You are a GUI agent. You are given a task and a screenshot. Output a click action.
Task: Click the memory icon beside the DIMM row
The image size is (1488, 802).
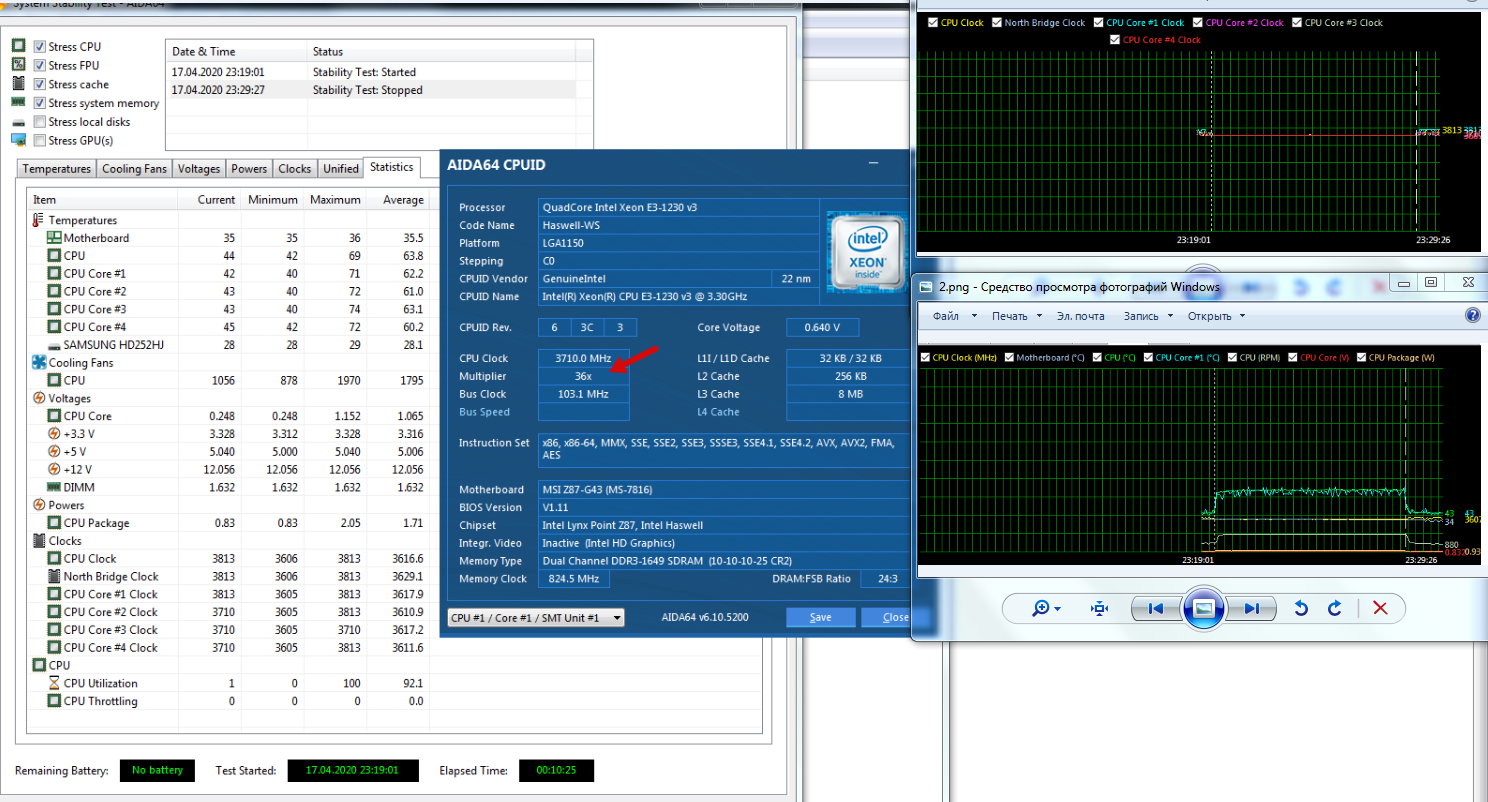click(54, 487)
